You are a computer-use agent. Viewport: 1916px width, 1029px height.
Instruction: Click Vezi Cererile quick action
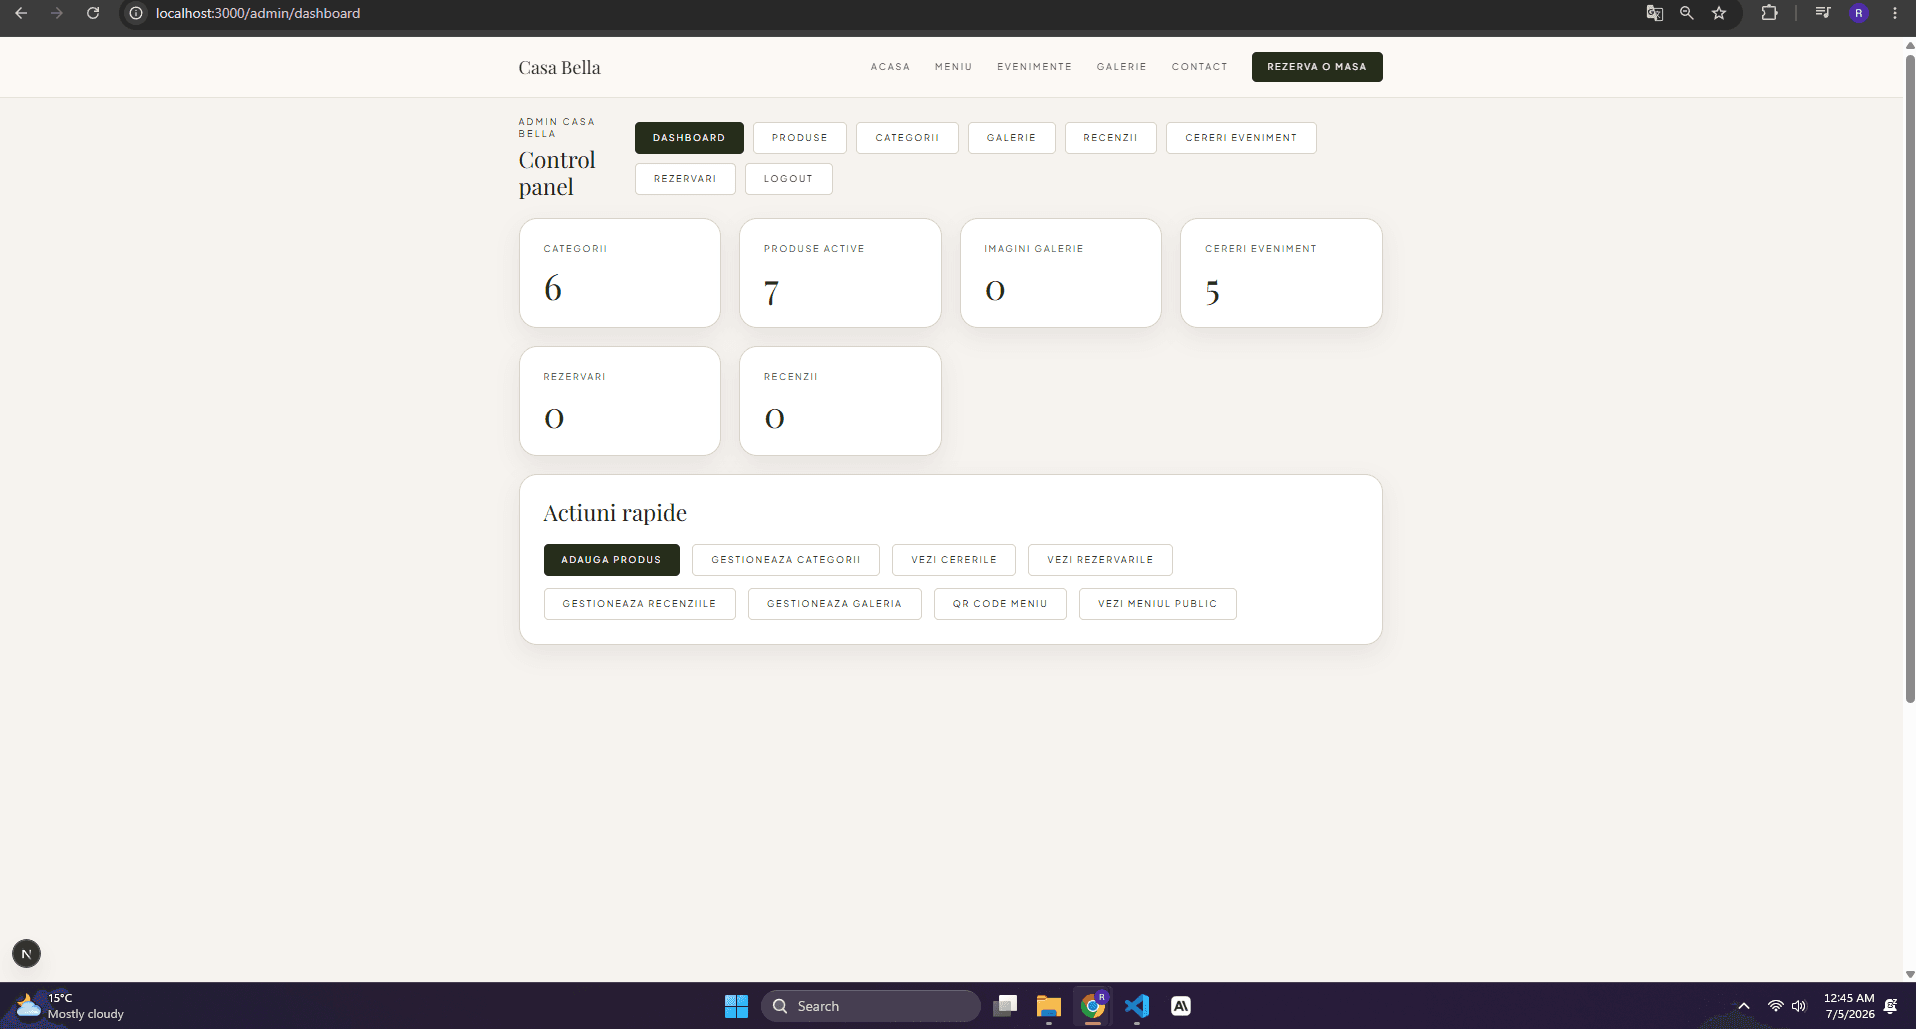tap(954, 560)
